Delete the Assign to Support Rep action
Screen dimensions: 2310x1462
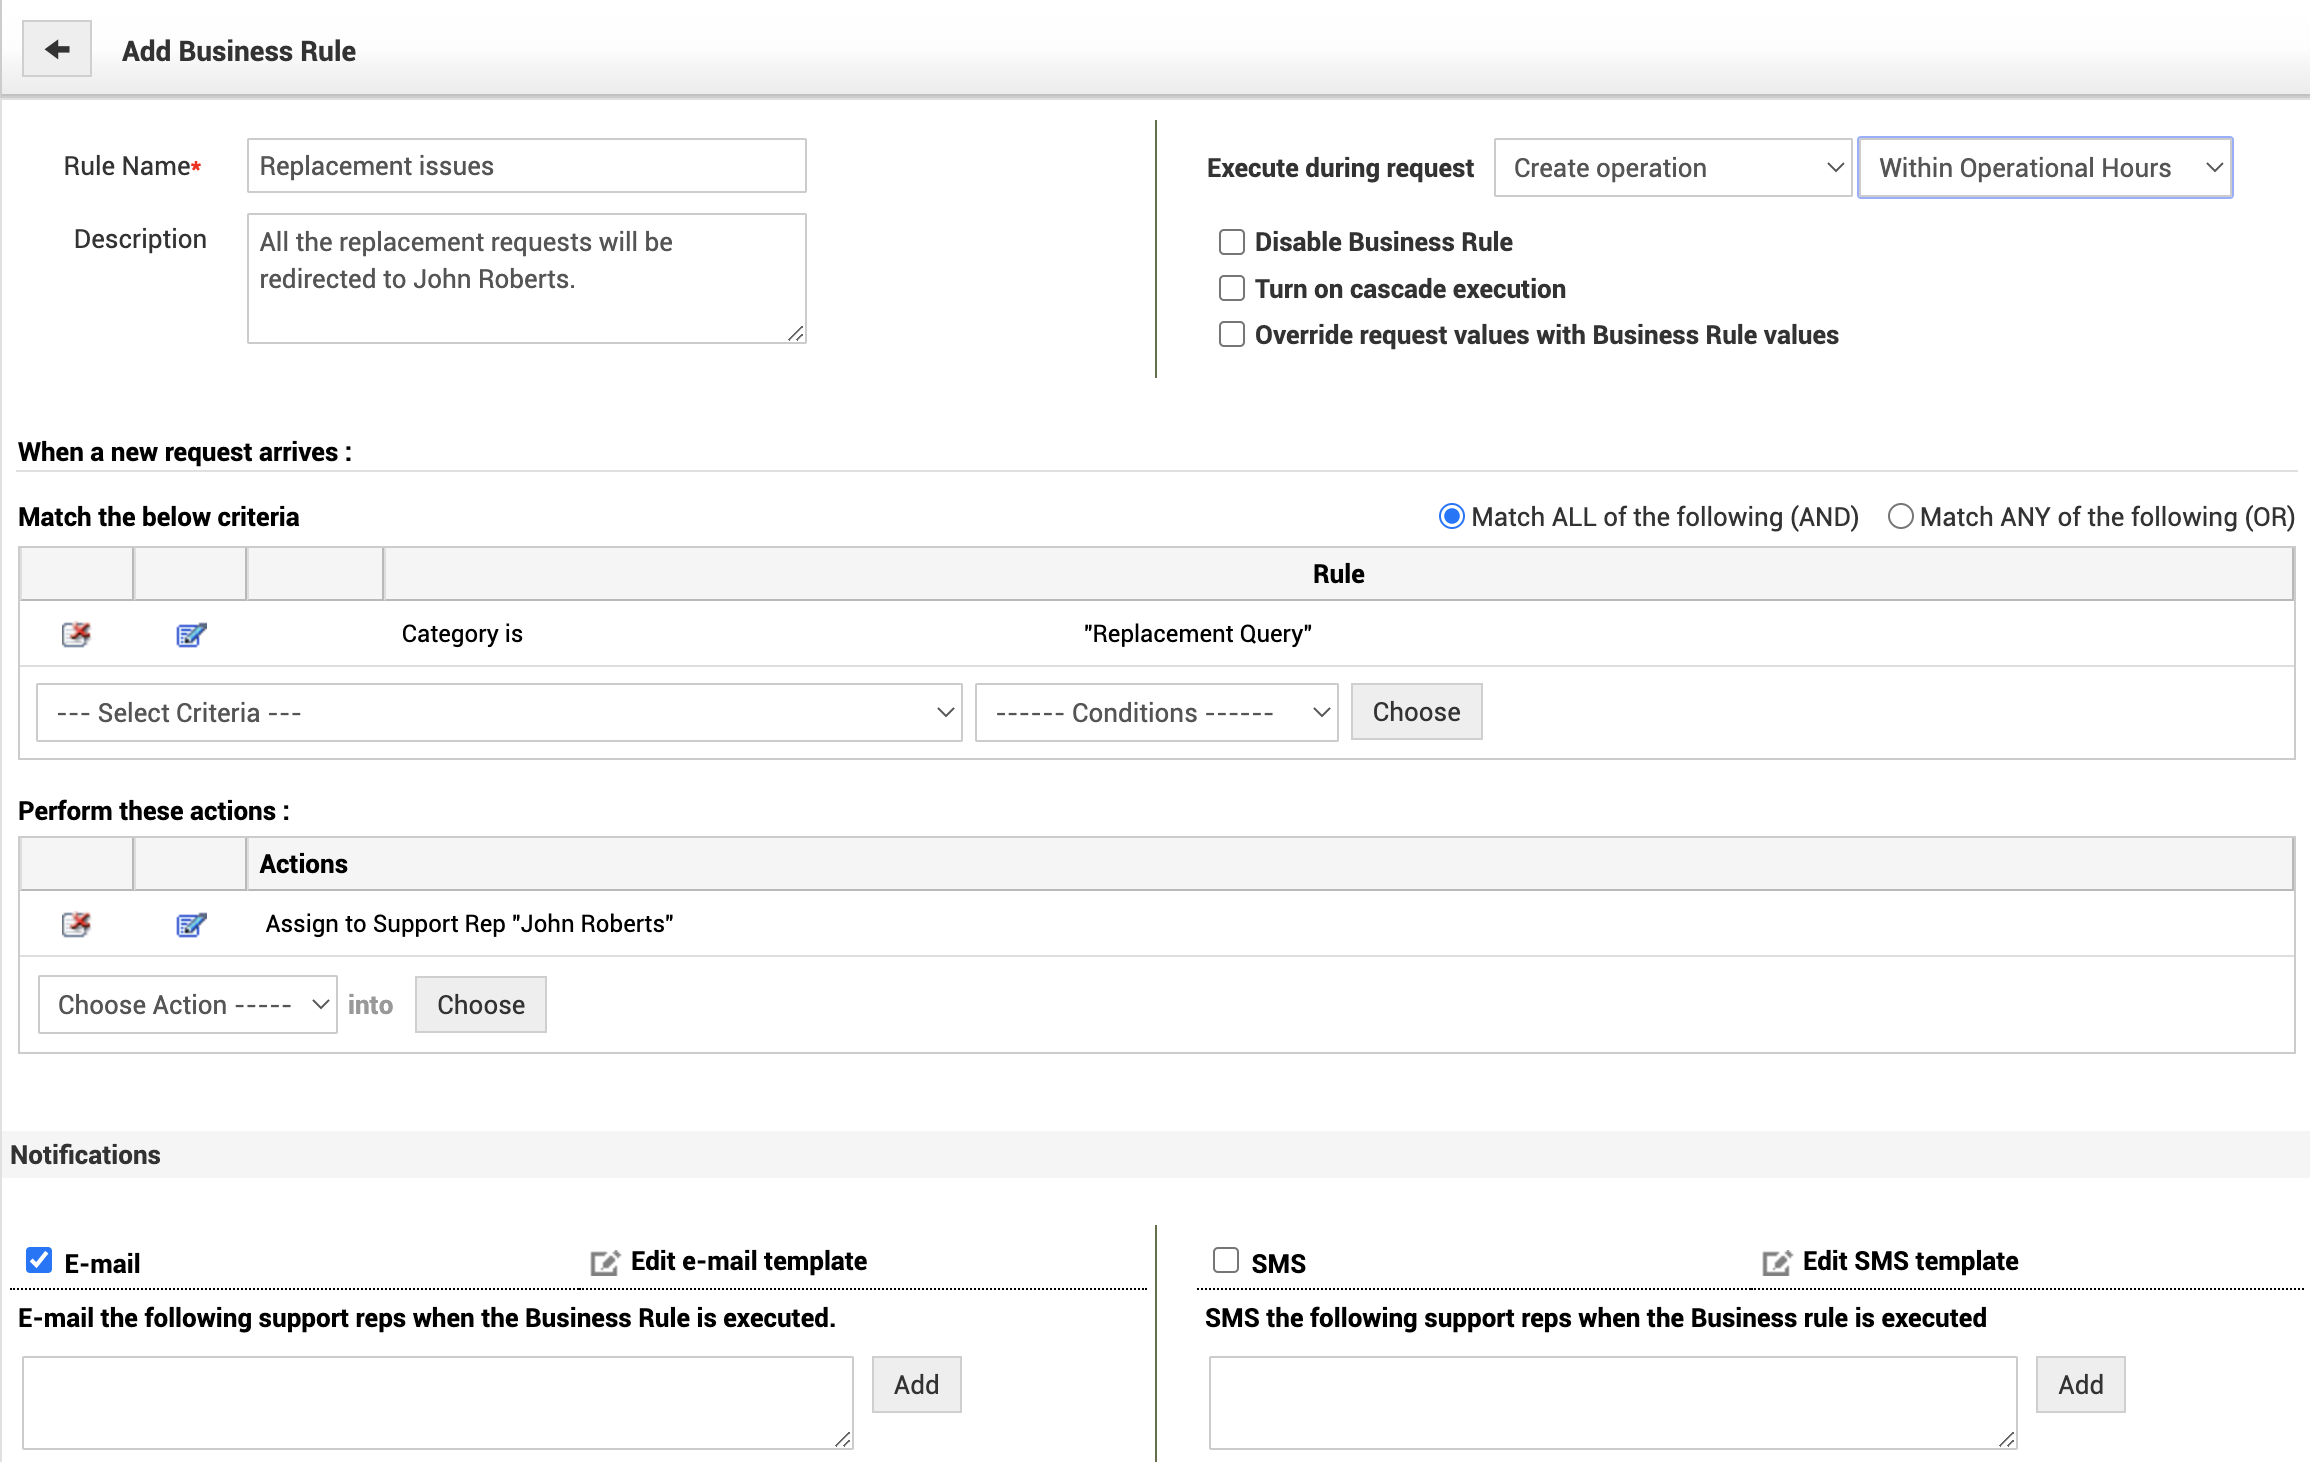(76, 924)
